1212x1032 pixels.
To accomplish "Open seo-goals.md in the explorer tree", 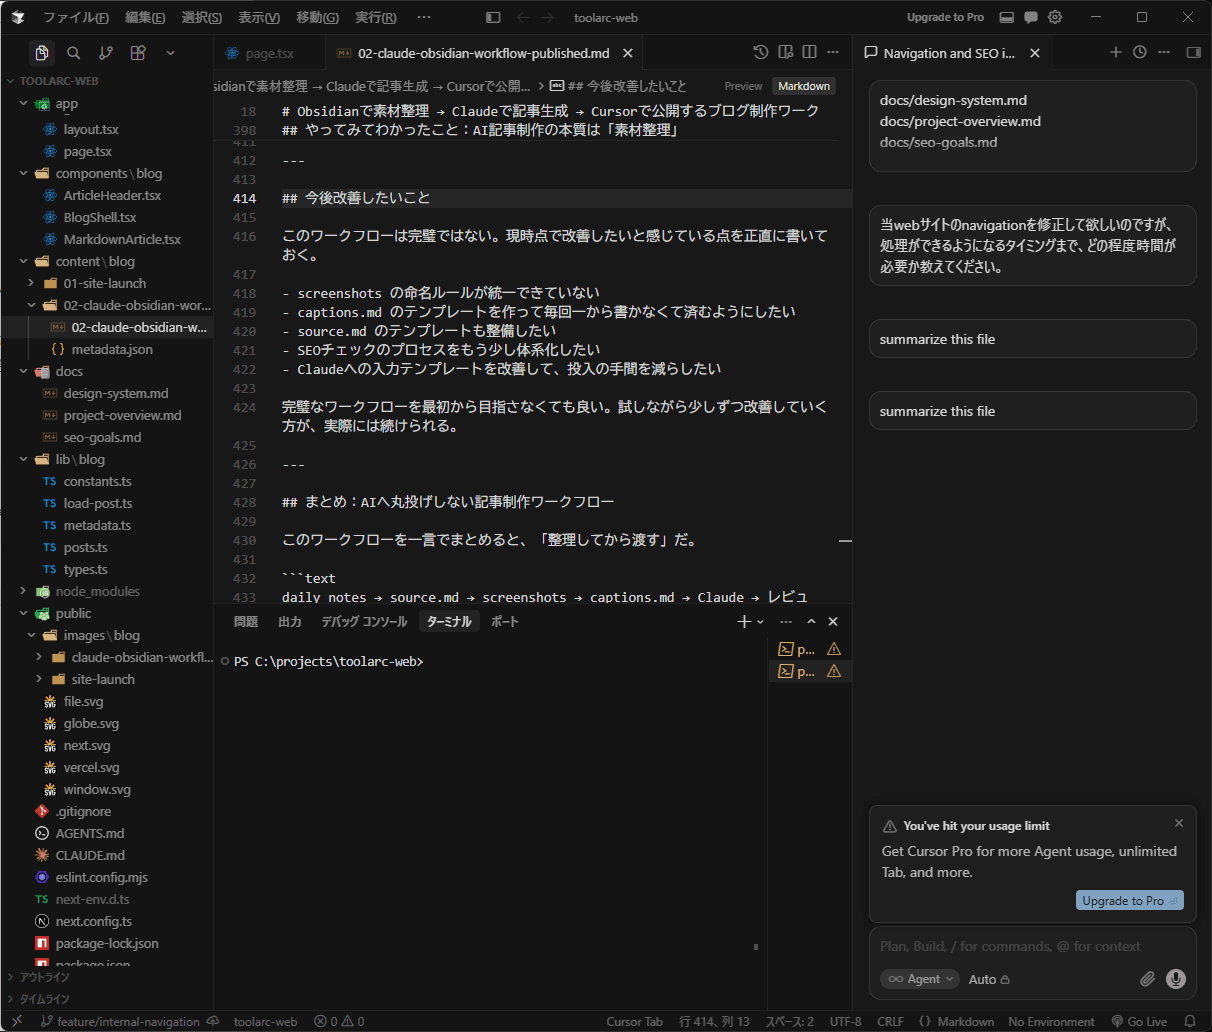I will click(102, 437).
